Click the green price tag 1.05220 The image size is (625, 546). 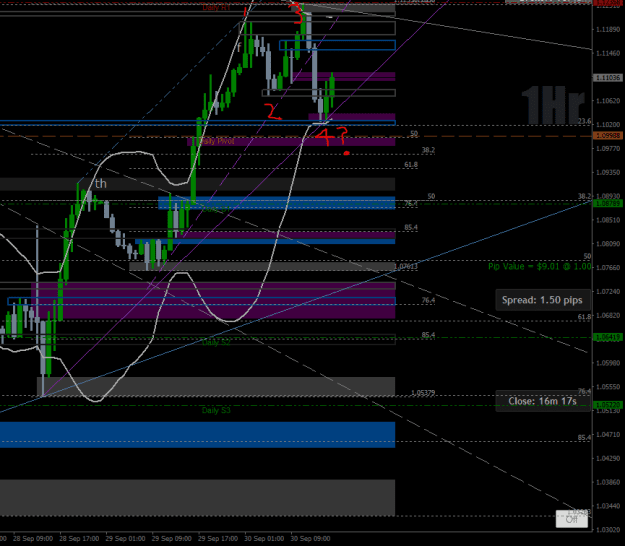point(607,405)
